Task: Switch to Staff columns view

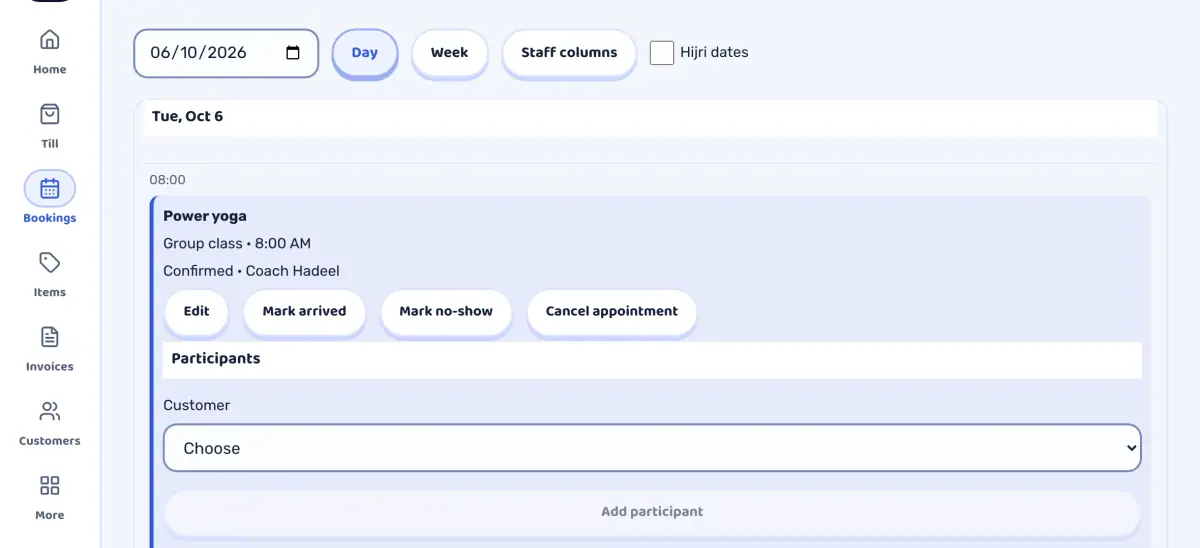Action: [569, 53]
